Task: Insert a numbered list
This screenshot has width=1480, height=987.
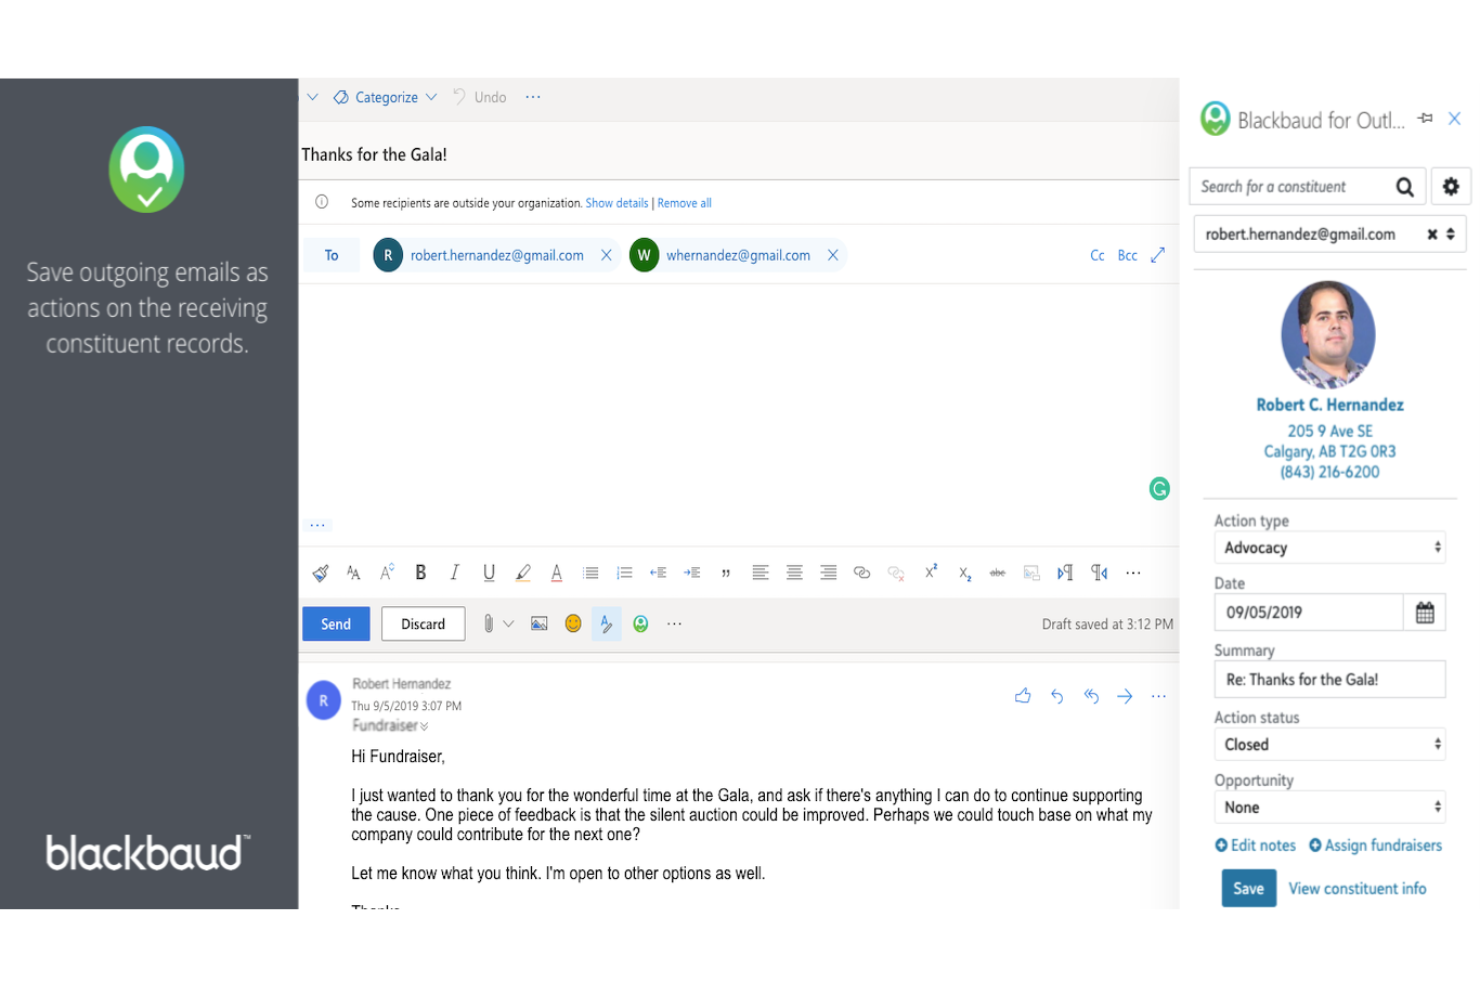Action: (x=625, y=573)
